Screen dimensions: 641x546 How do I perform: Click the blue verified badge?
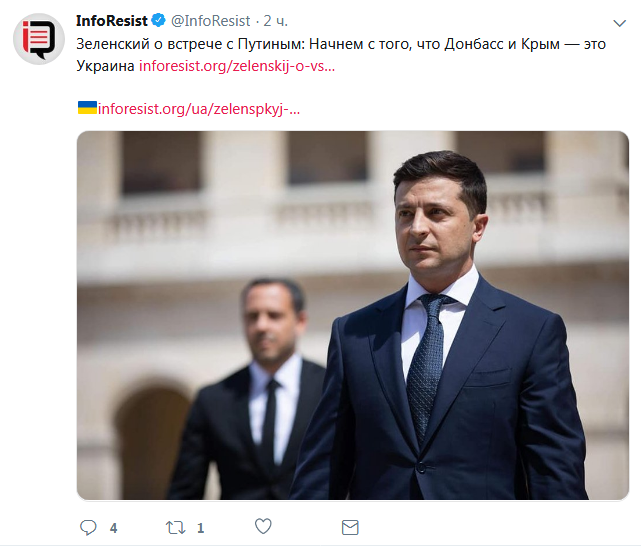coord(159,20)
